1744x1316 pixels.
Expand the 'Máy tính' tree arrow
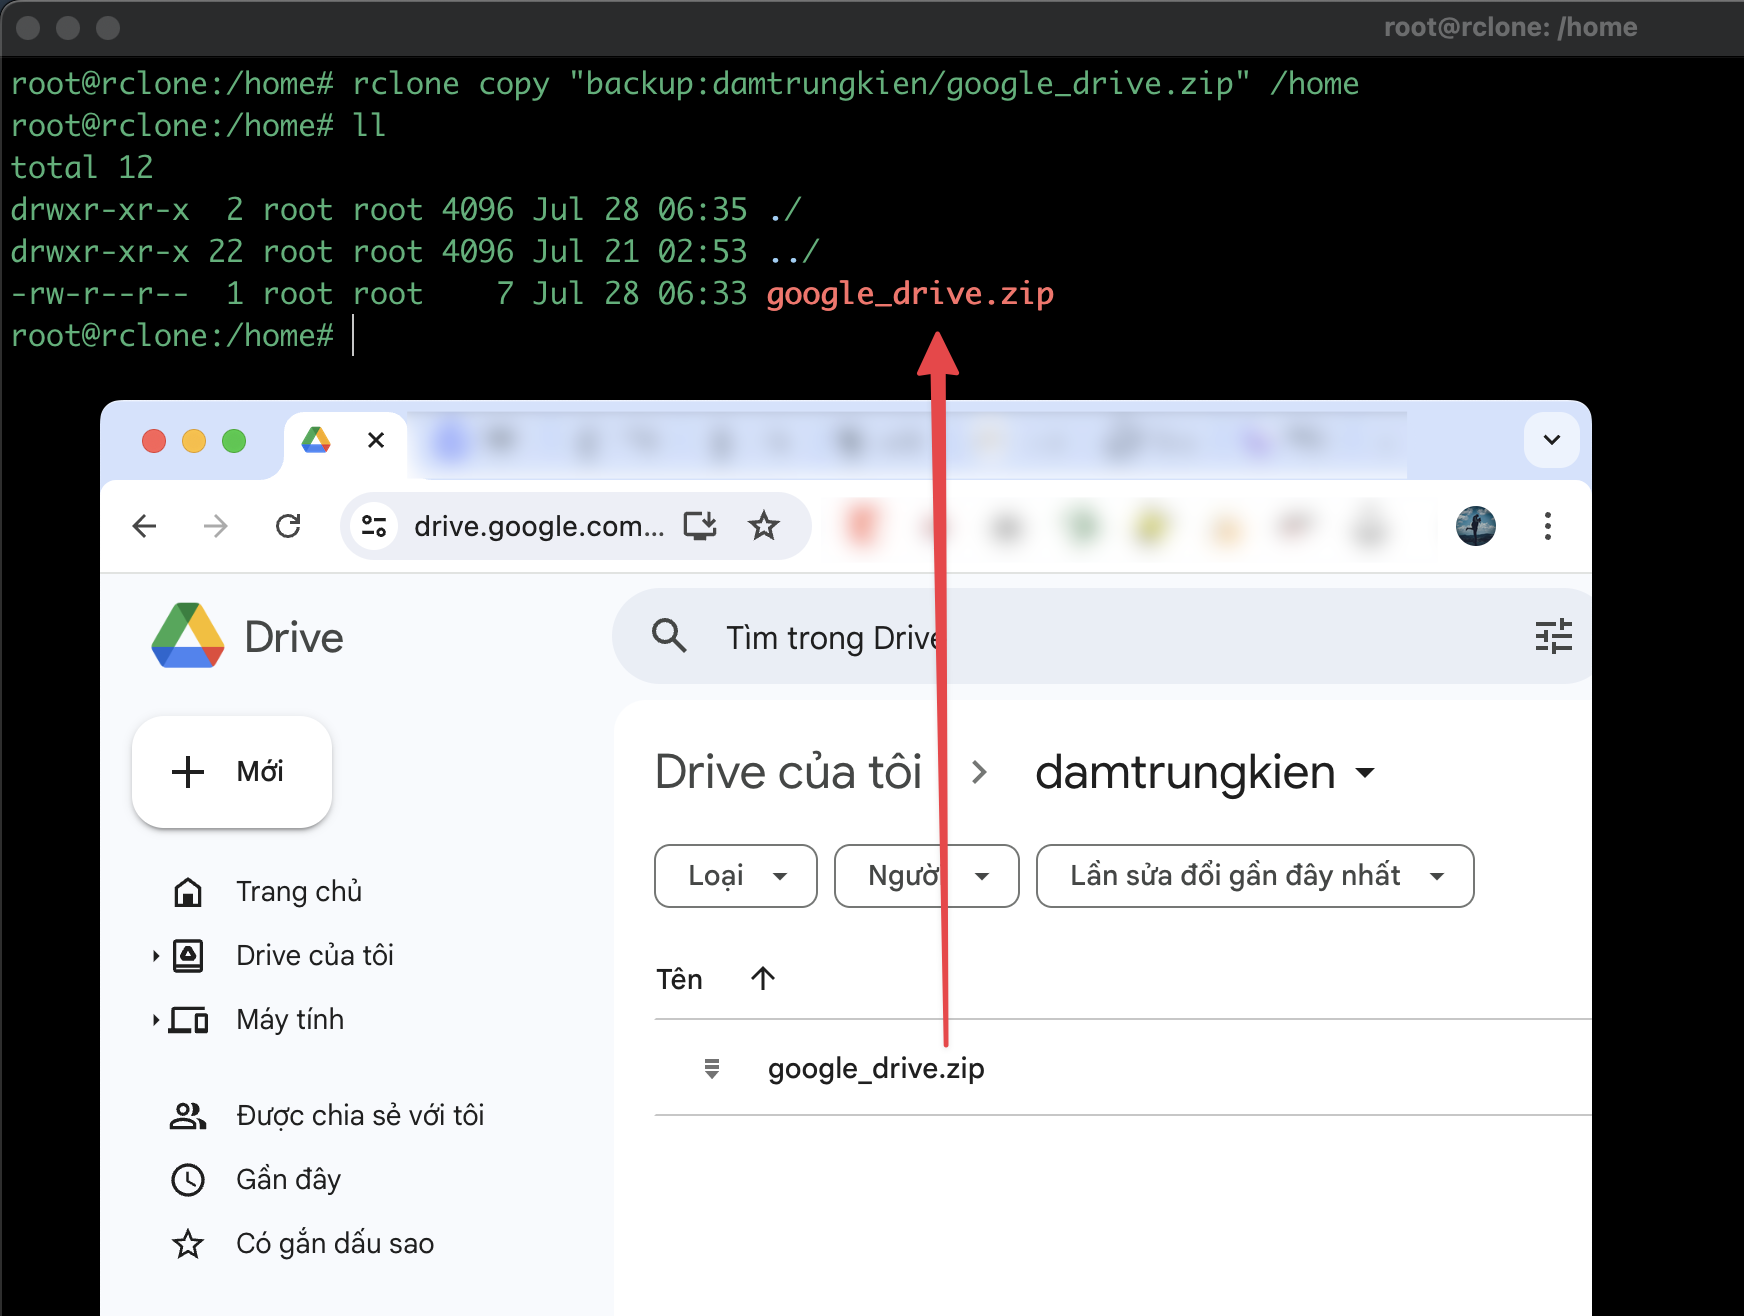tap(156, 1020)
